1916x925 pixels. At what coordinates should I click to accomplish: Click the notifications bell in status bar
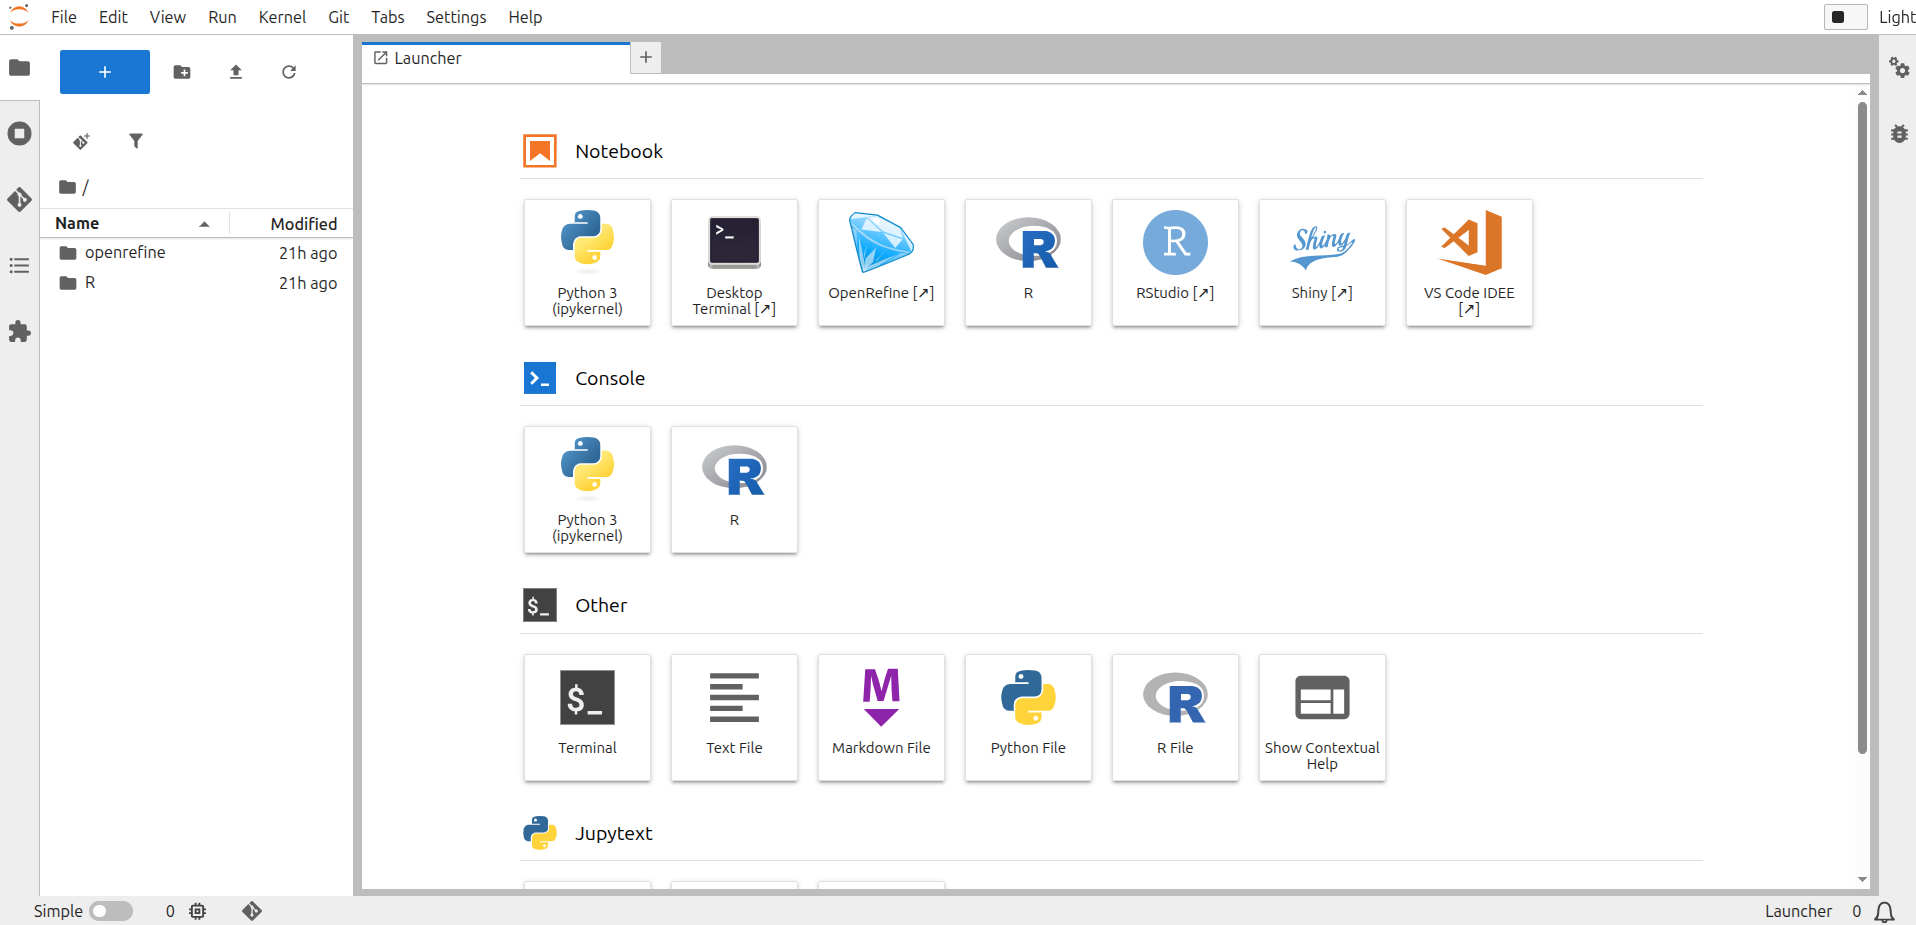[x=1884, y=911]
